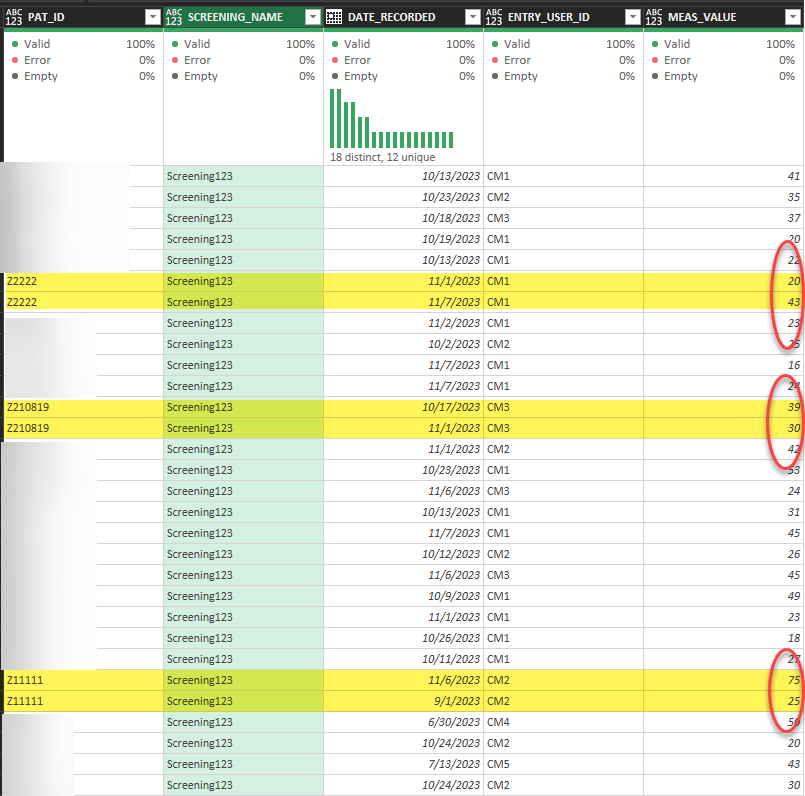Screen dimensions: 805x796
Task: Click the Error 0% quality line under SCREENING_NAME
Action: (x=243, y=60)
